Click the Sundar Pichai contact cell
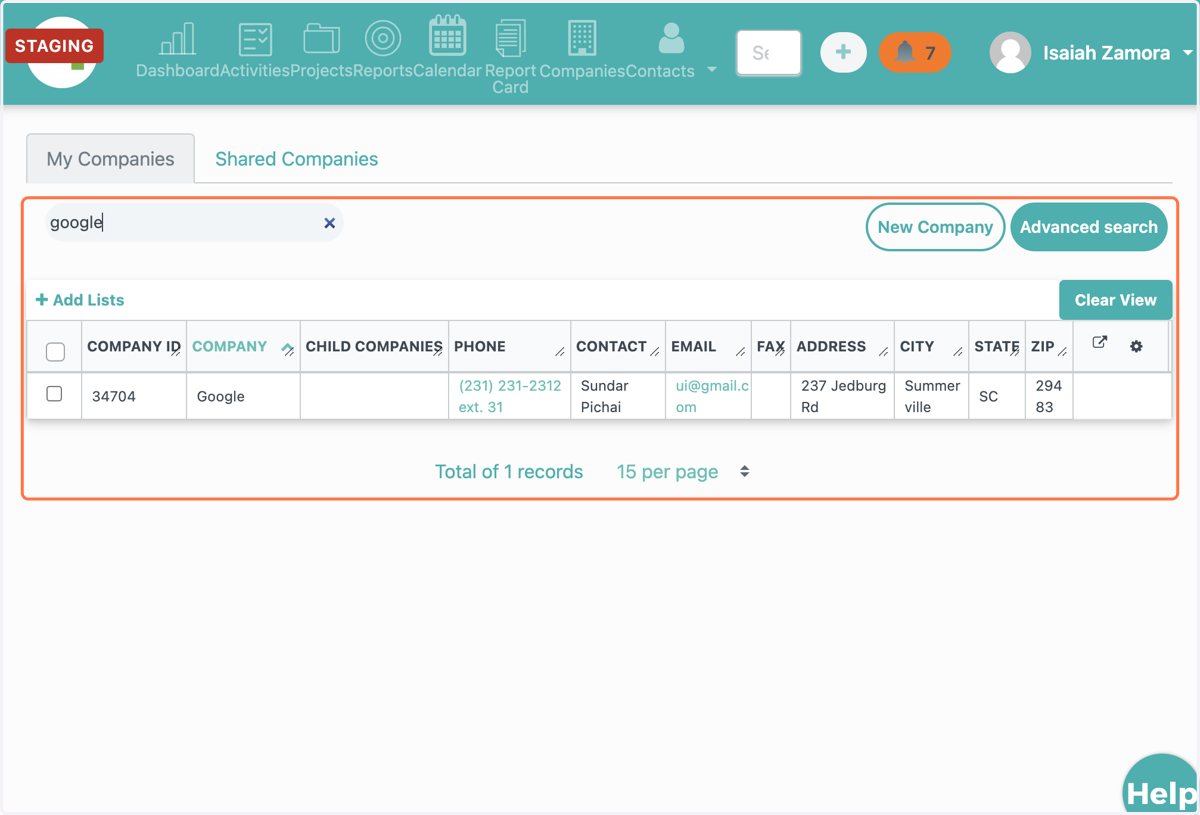 point(618,396)
